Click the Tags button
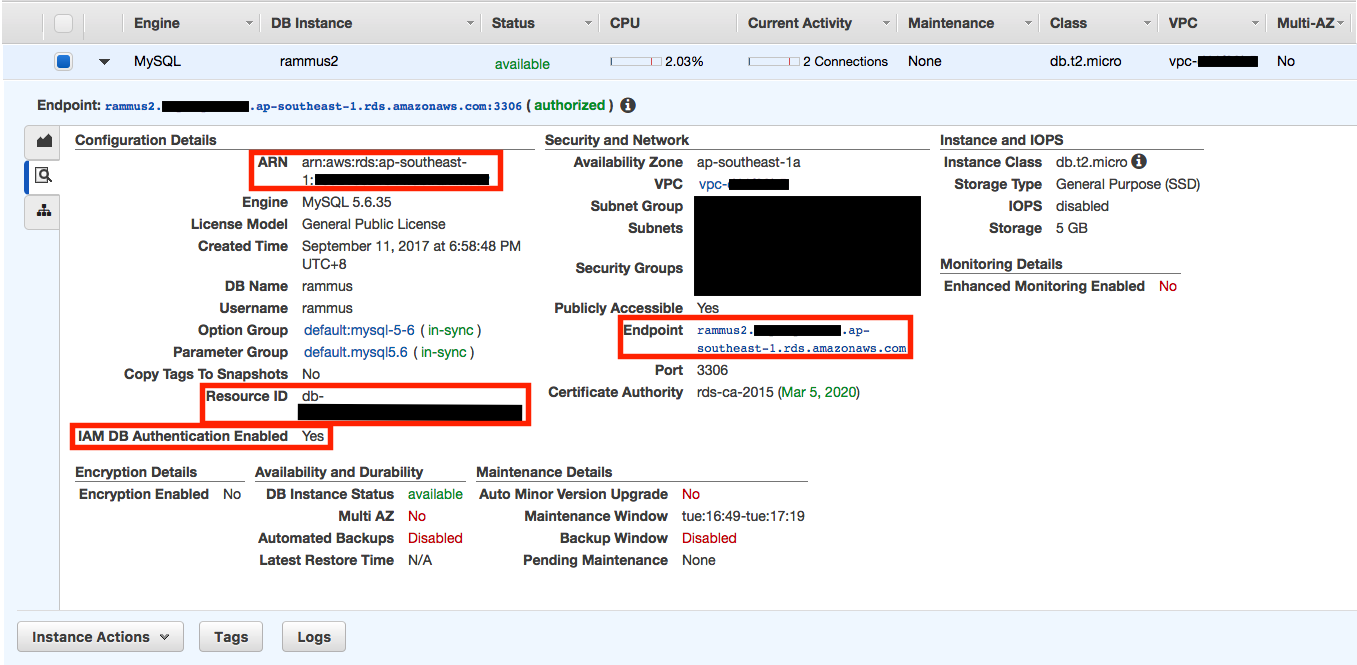This screenshot has width=1357, height=665. pyautogui.click(x=231, y=637)
